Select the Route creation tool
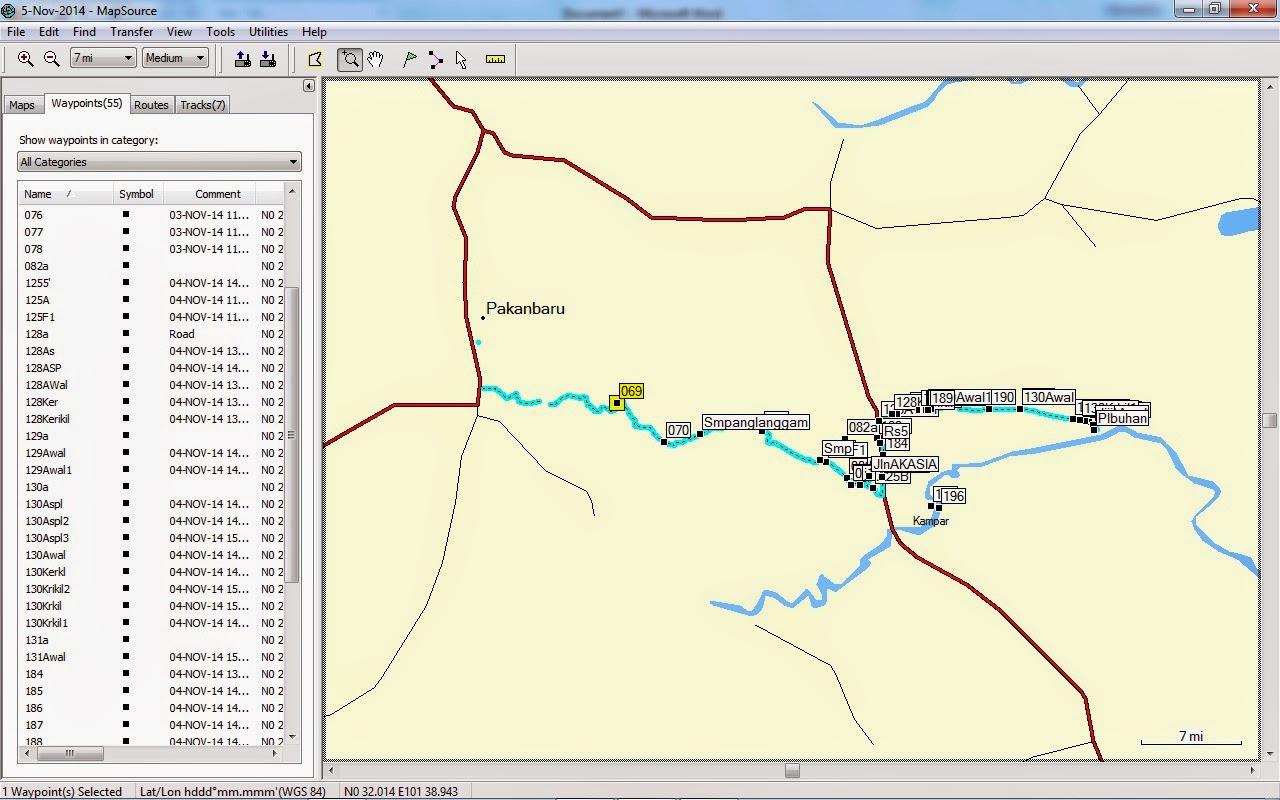Viewport: 1280px width, 800px height. pos(435,59)
